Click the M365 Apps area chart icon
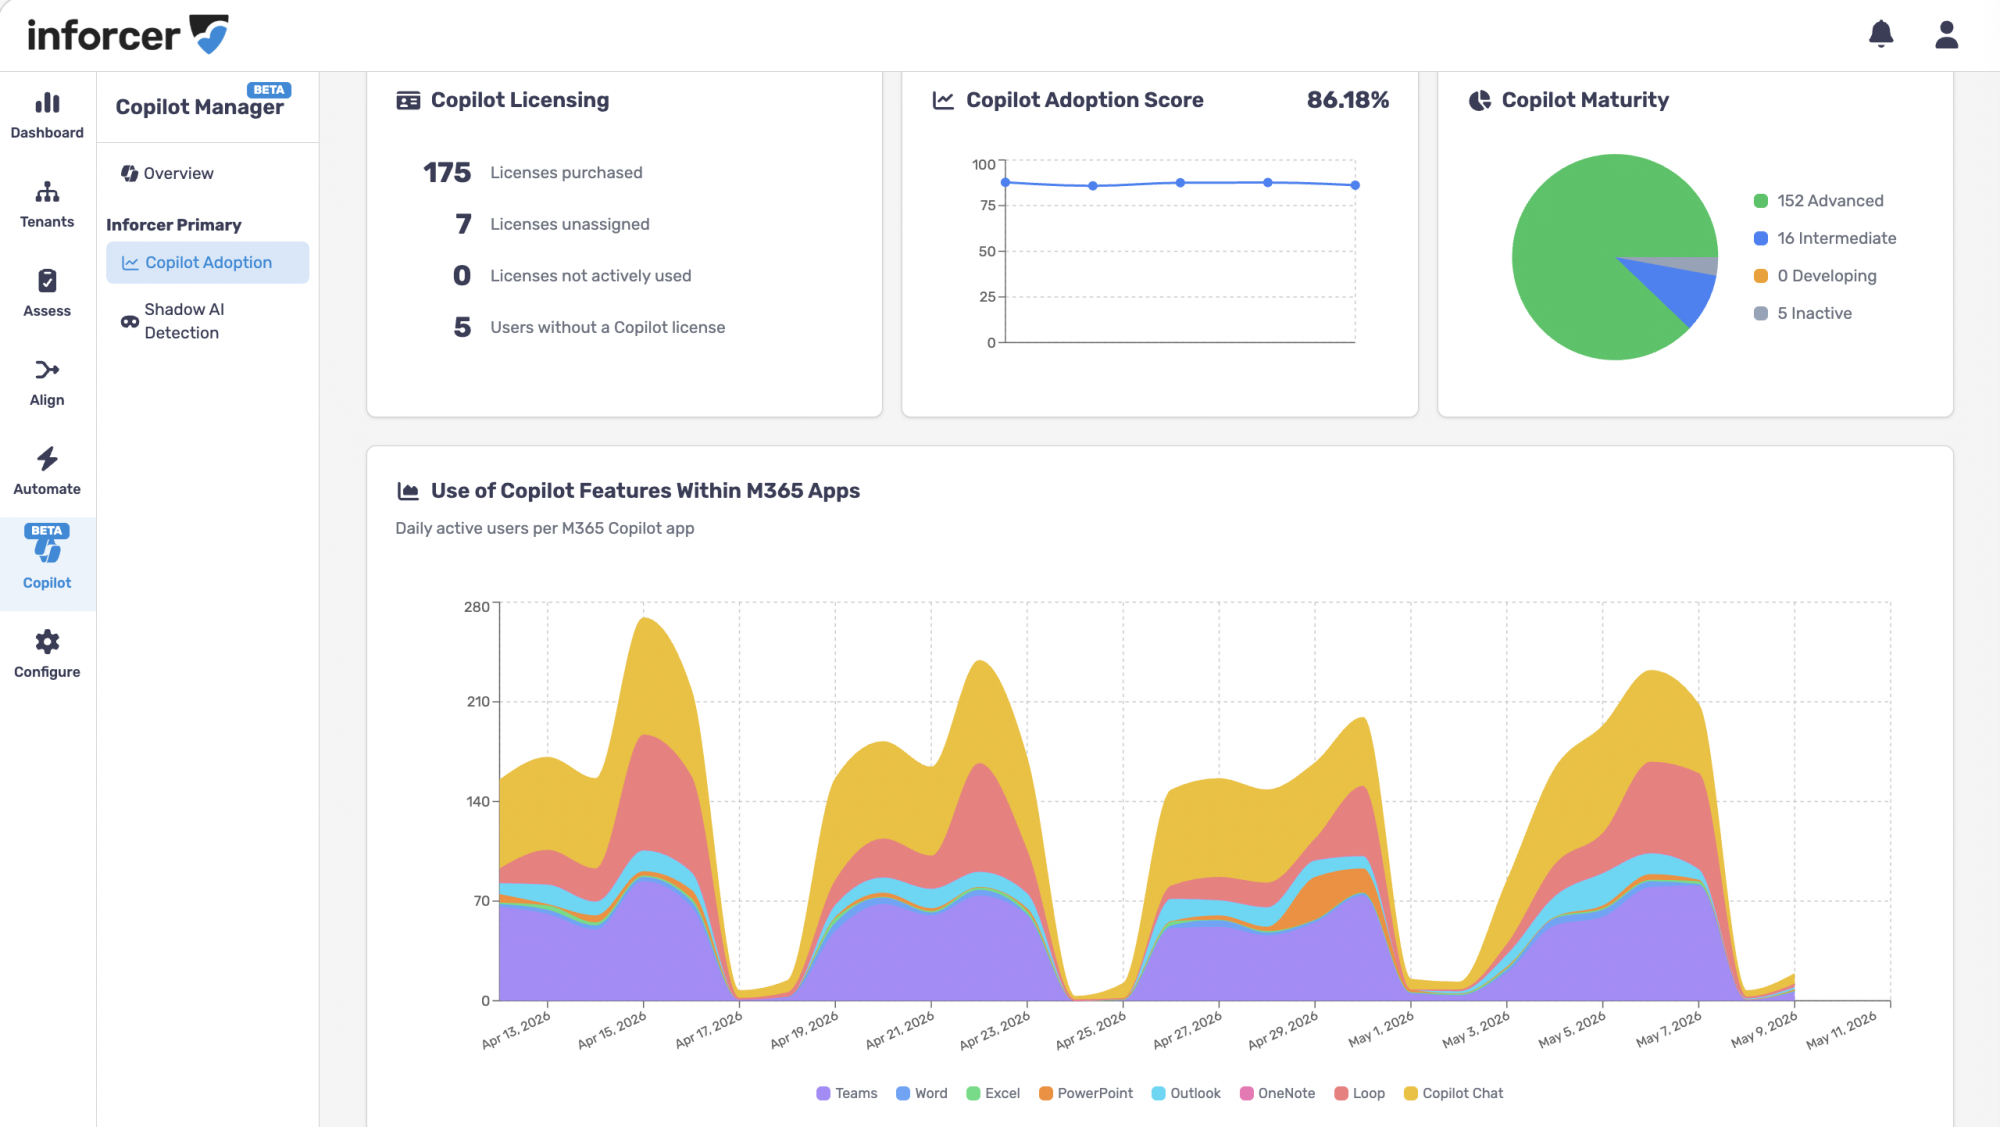 408,491
